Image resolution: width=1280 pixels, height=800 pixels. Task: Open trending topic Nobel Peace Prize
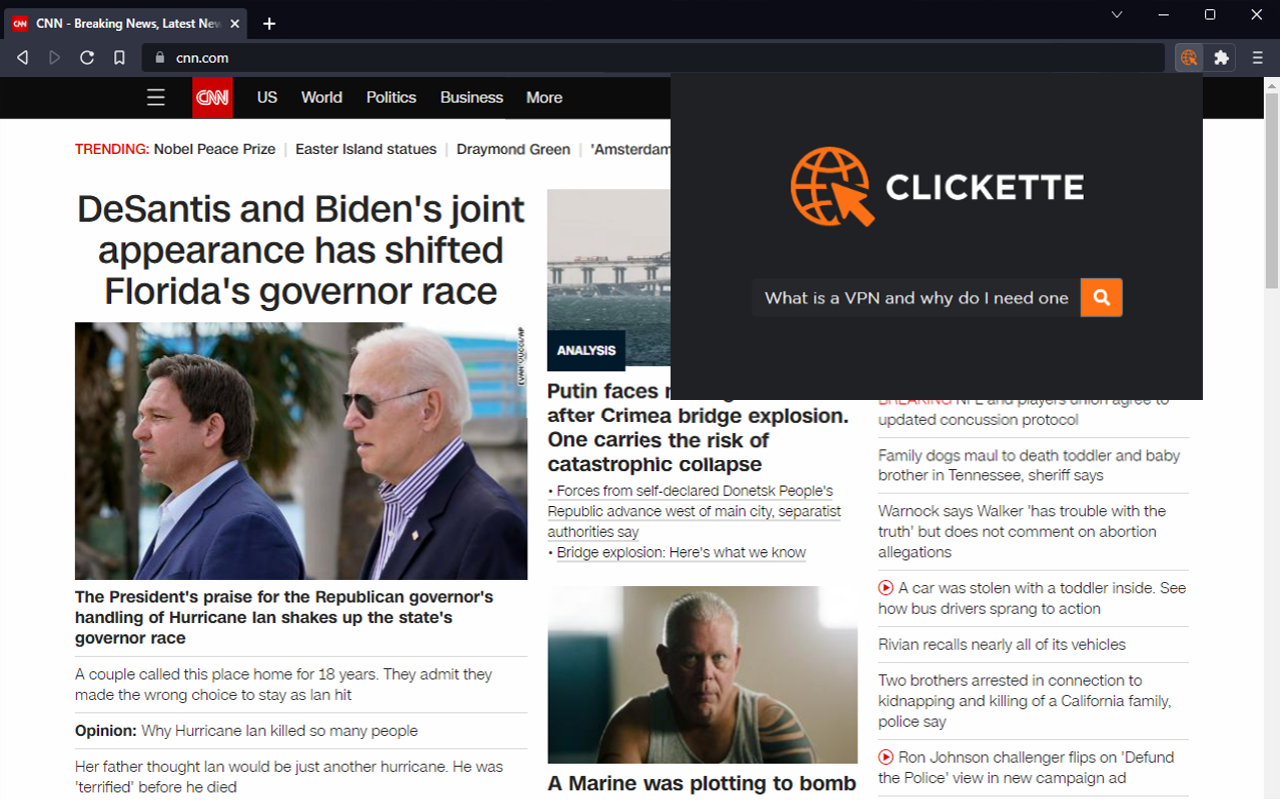tap(214, 149)
